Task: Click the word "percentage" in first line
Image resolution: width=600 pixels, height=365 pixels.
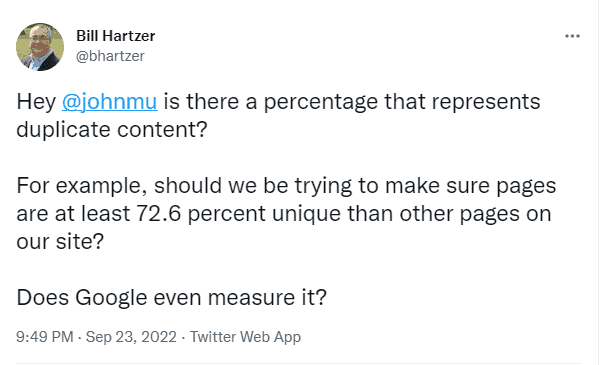Action: [x=321, y=102]
